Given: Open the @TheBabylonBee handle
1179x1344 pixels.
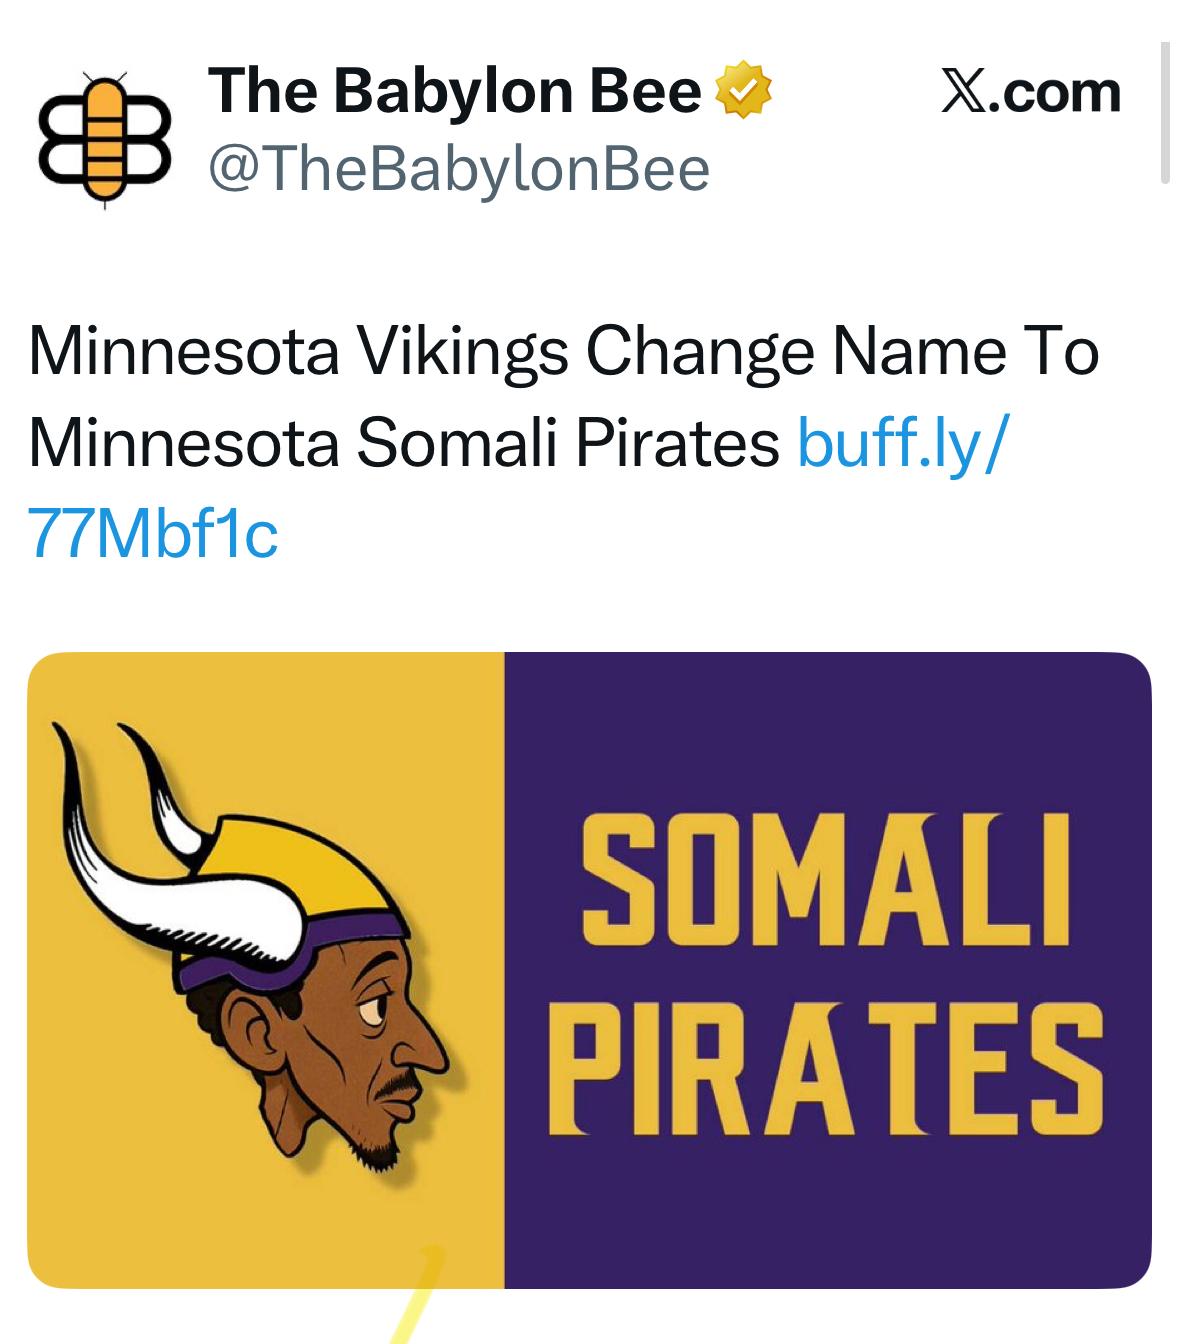Looking at the screenshot, I should tap(458, 169).
